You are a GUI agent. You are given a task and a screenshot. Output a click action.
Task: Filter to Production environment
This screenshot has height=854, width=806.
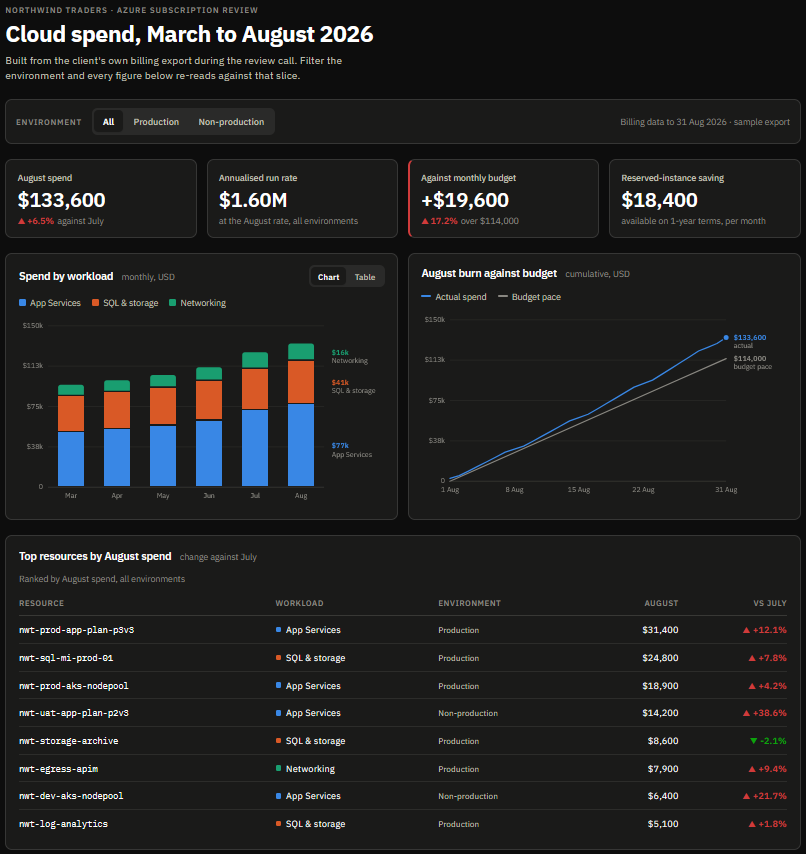(x=156, y=122)
